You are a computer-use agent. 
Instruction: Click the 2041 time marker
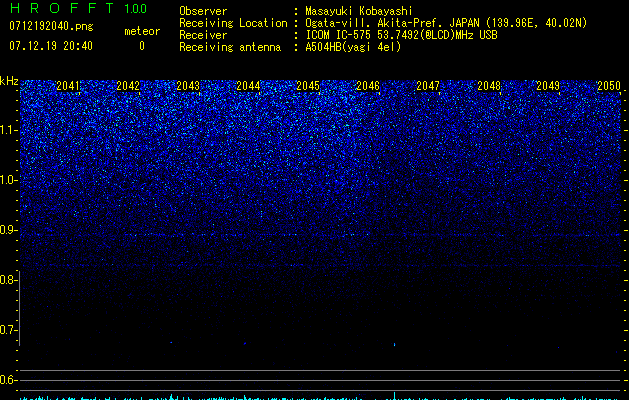pyautogui.click(x=68, y=86)
